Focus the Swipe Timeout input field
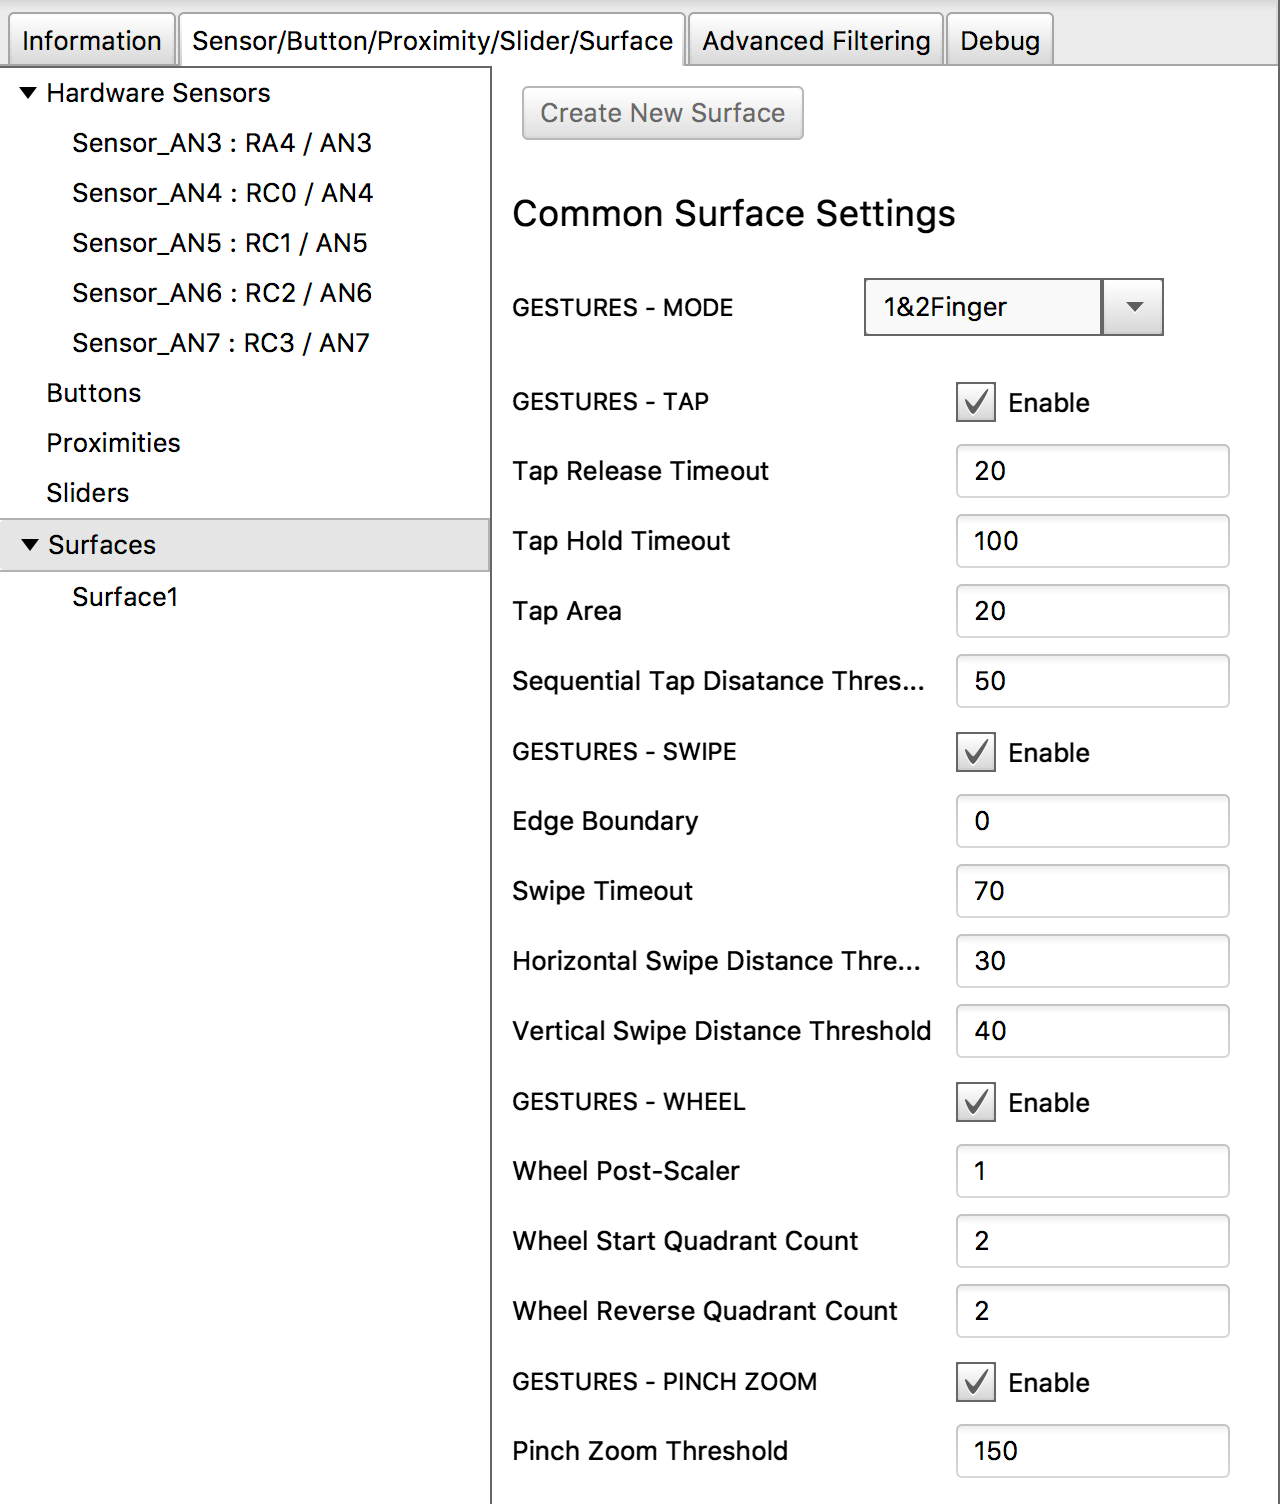The height and width of the screenshot is (1504, 1288). tap(1092, 891)
